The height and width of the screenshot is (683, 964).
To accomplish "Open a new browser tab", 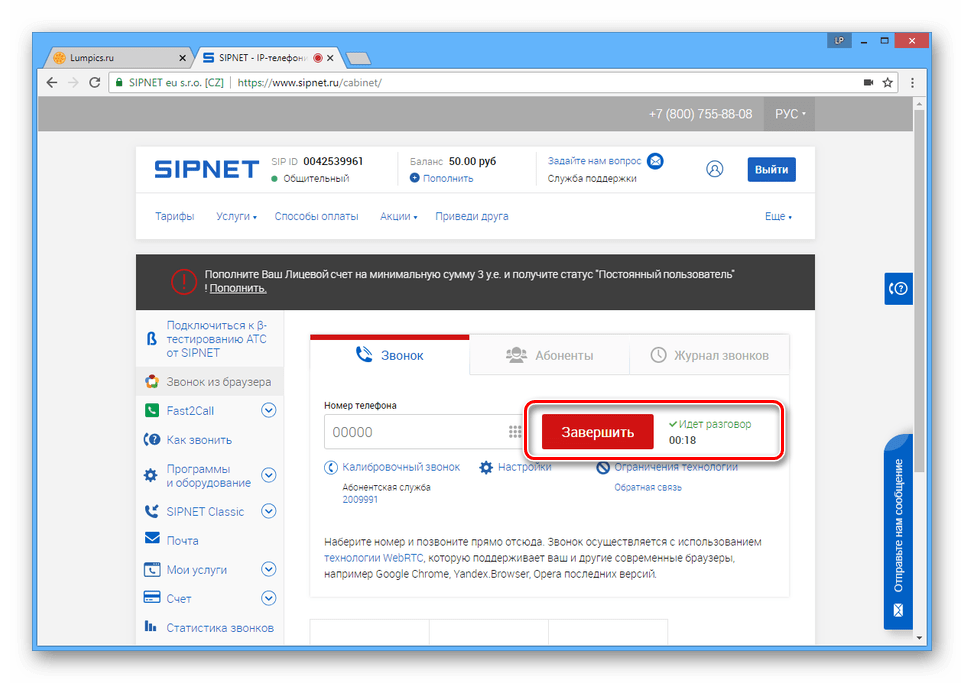I will (x=358, y=58).
